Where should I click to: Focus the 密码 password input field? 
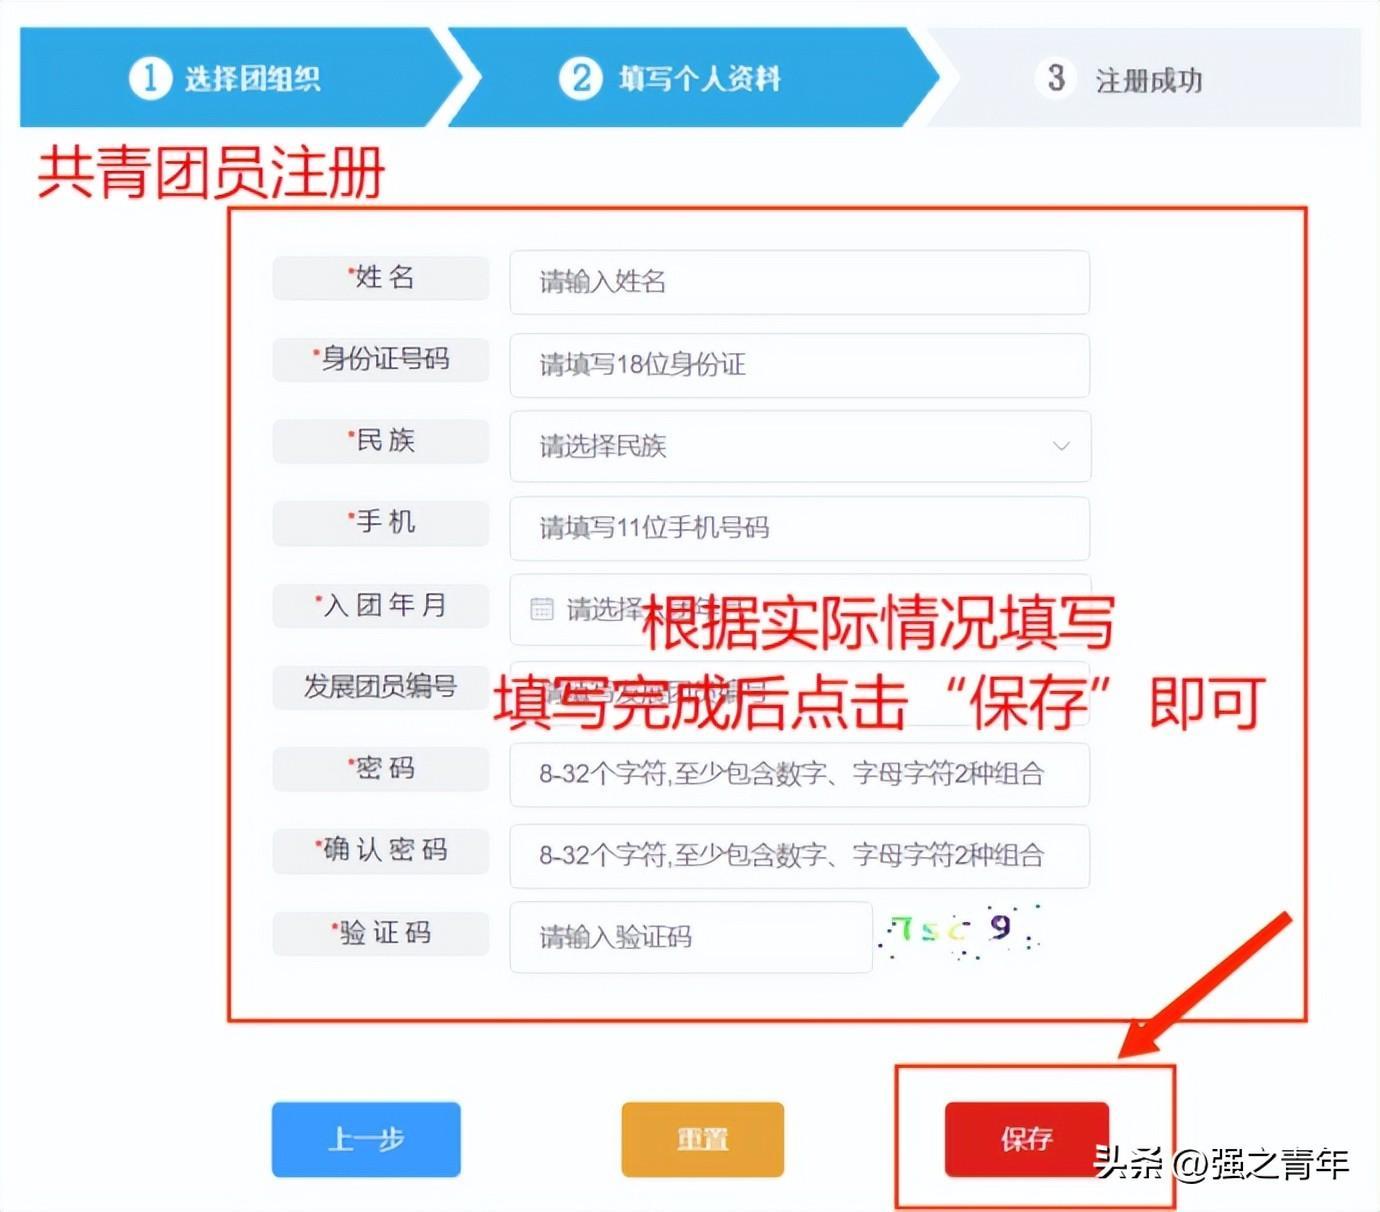[x=800, y=774]
